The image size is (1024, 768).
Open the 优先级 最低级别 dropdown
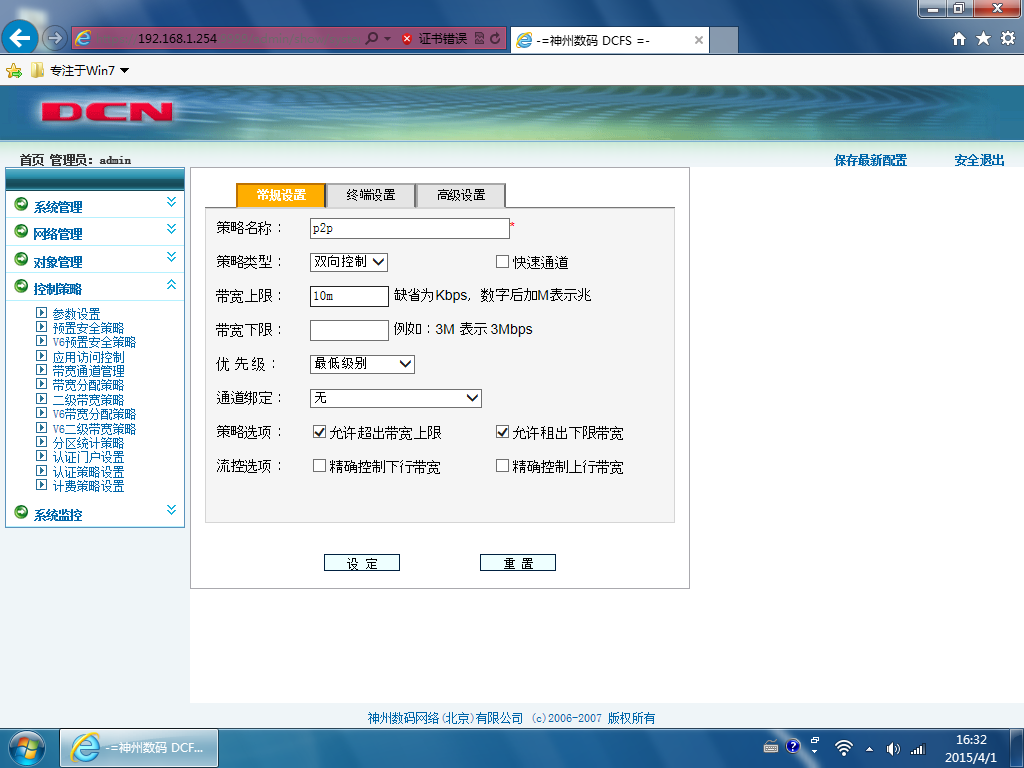pos(362,364)
